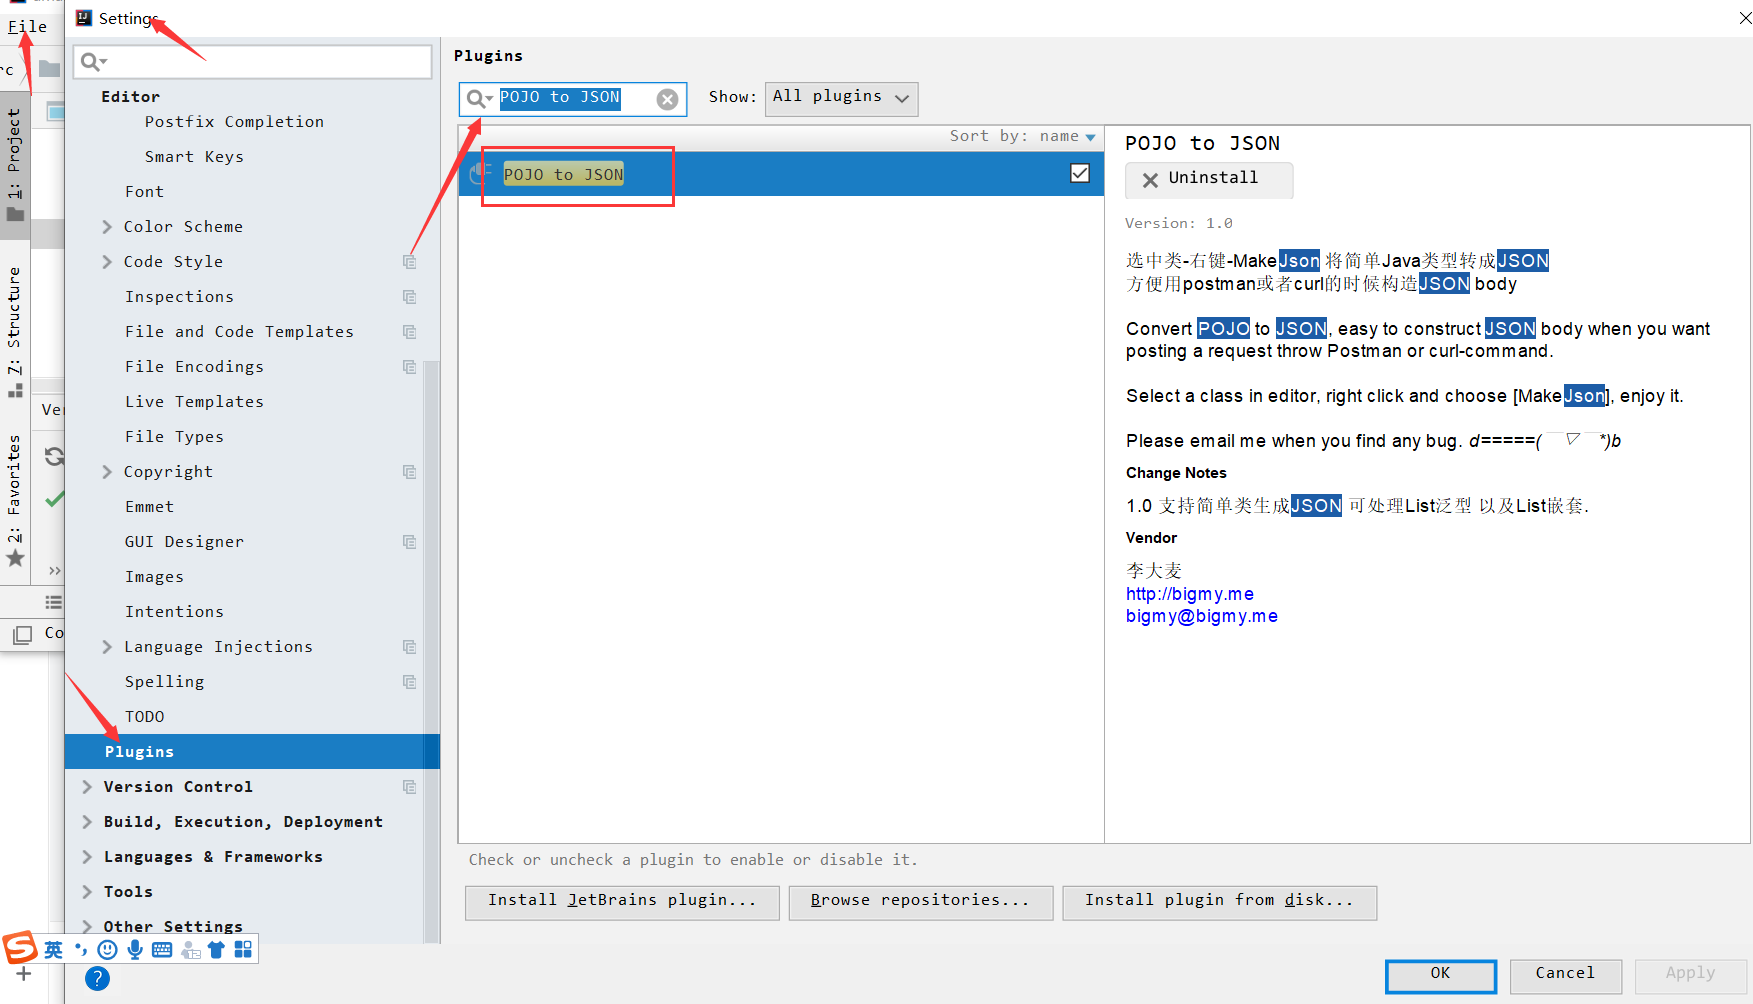Open the Sogou virtual keyboard
1753x1004 pixels.
[161, 949]
